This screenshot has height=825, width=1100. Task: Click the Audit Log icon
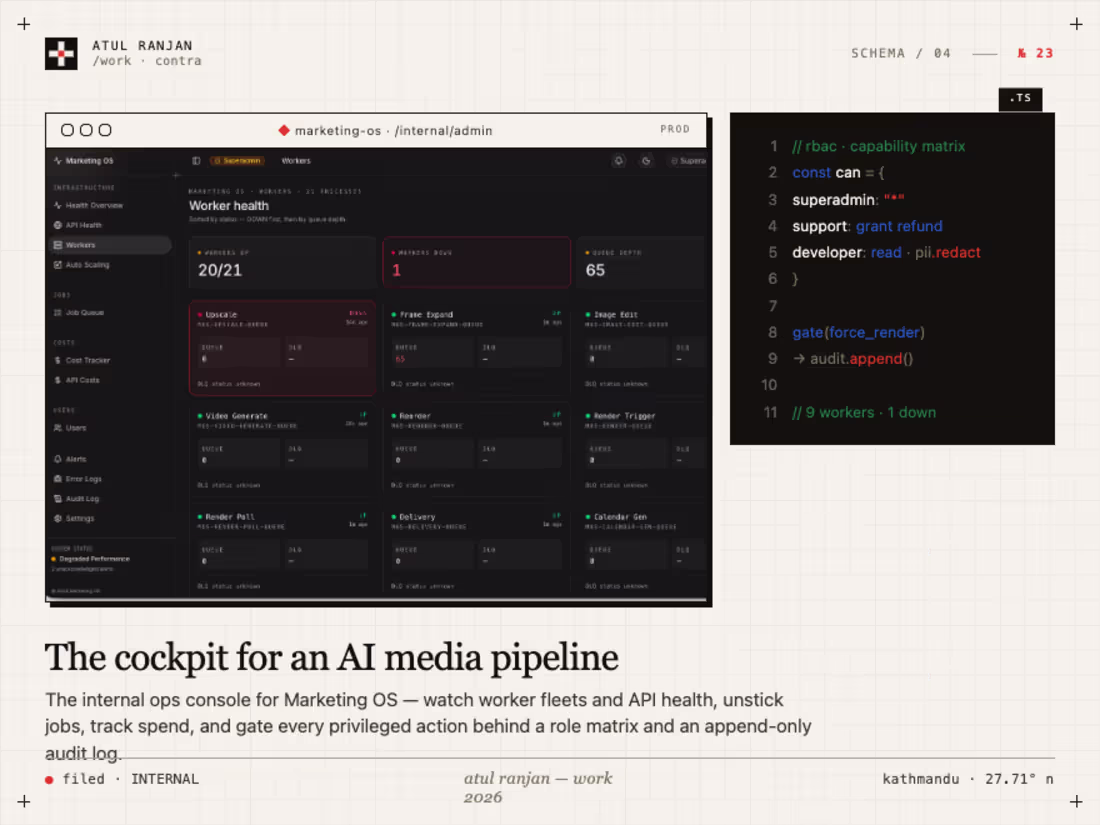58,498
